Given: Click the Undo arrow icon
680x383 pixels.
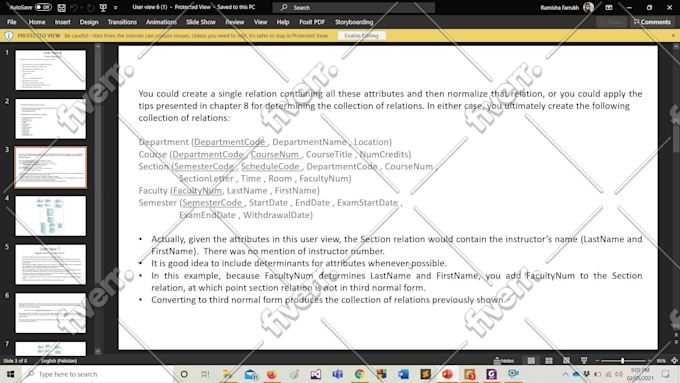Looking at the screenshot, I should tap(74, 7).
